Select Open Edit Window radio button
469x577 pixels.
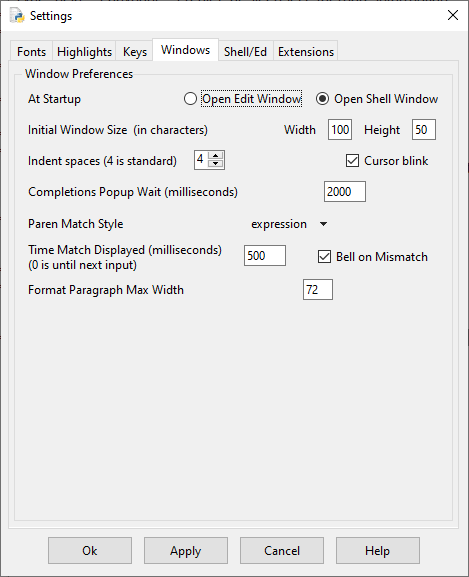coord(190,99)
